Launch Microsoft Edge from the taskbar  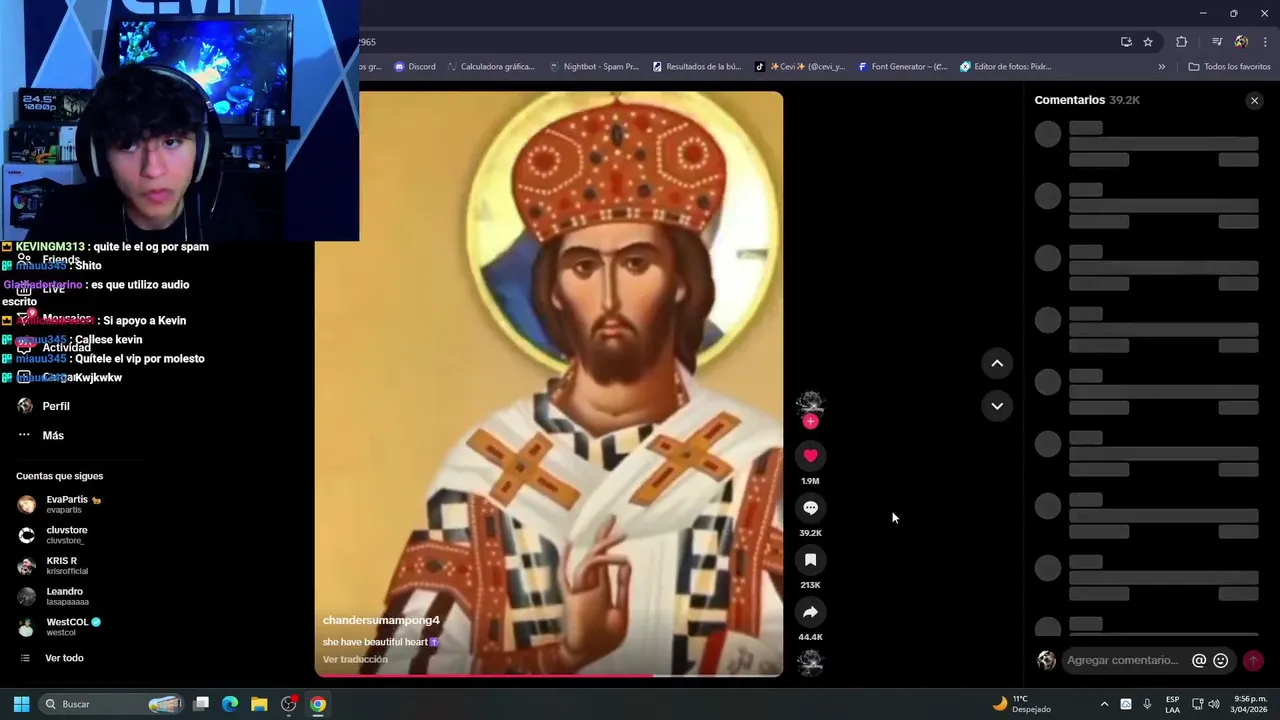tap(230, 704)
